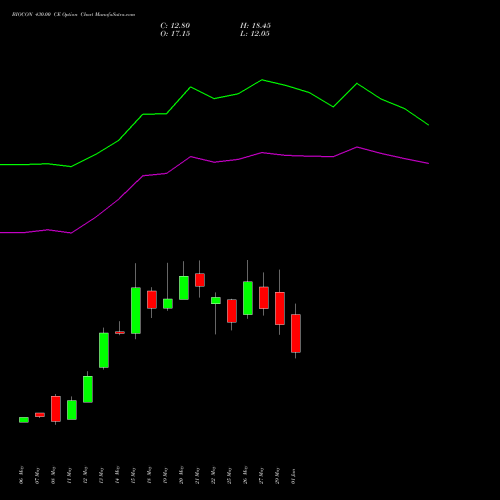Click the peak of the purple indicator line
The height and width of the screenshot is (500, 500).
357,147
